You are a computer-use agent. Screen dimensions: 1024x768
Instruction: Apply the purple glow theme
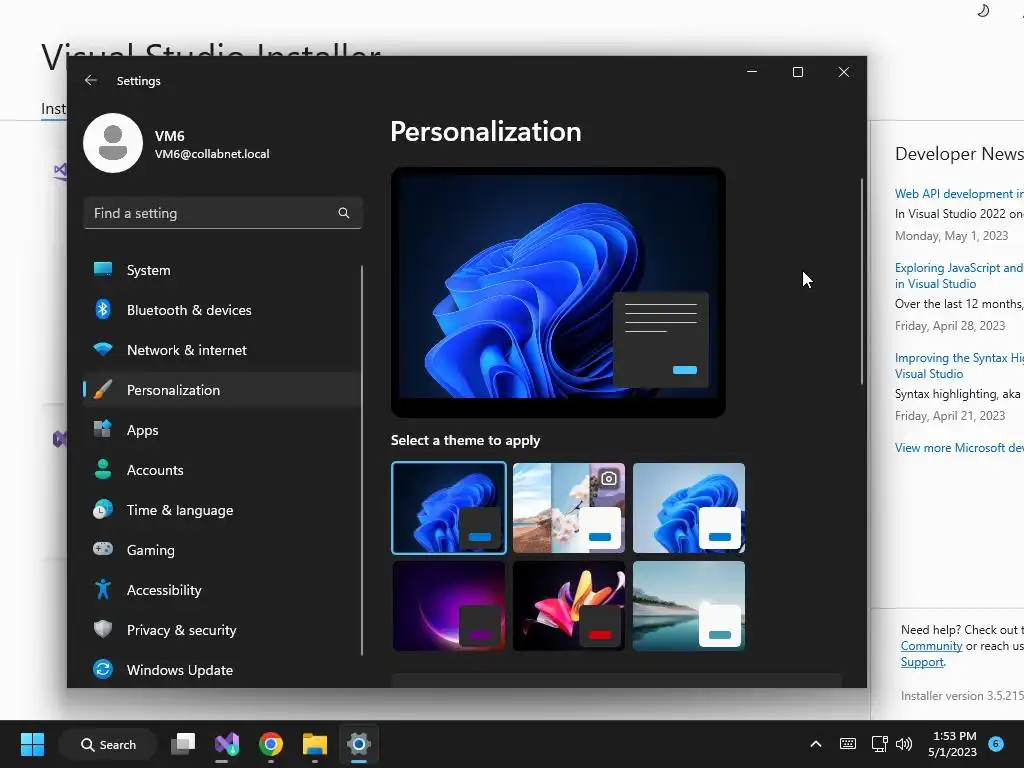point(449,606)
